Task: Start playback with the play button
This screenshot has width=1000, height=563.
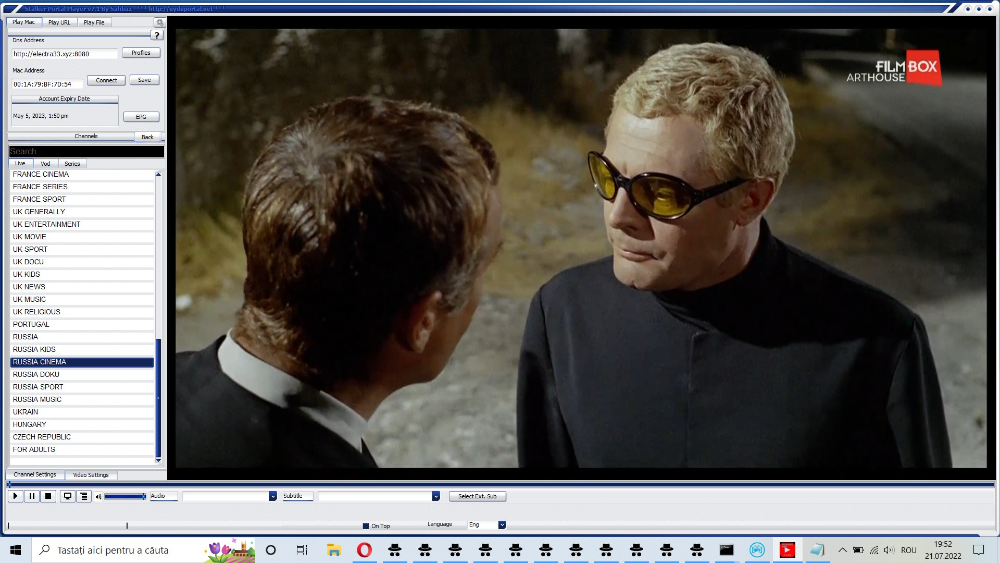Action: tap(15, 496)
